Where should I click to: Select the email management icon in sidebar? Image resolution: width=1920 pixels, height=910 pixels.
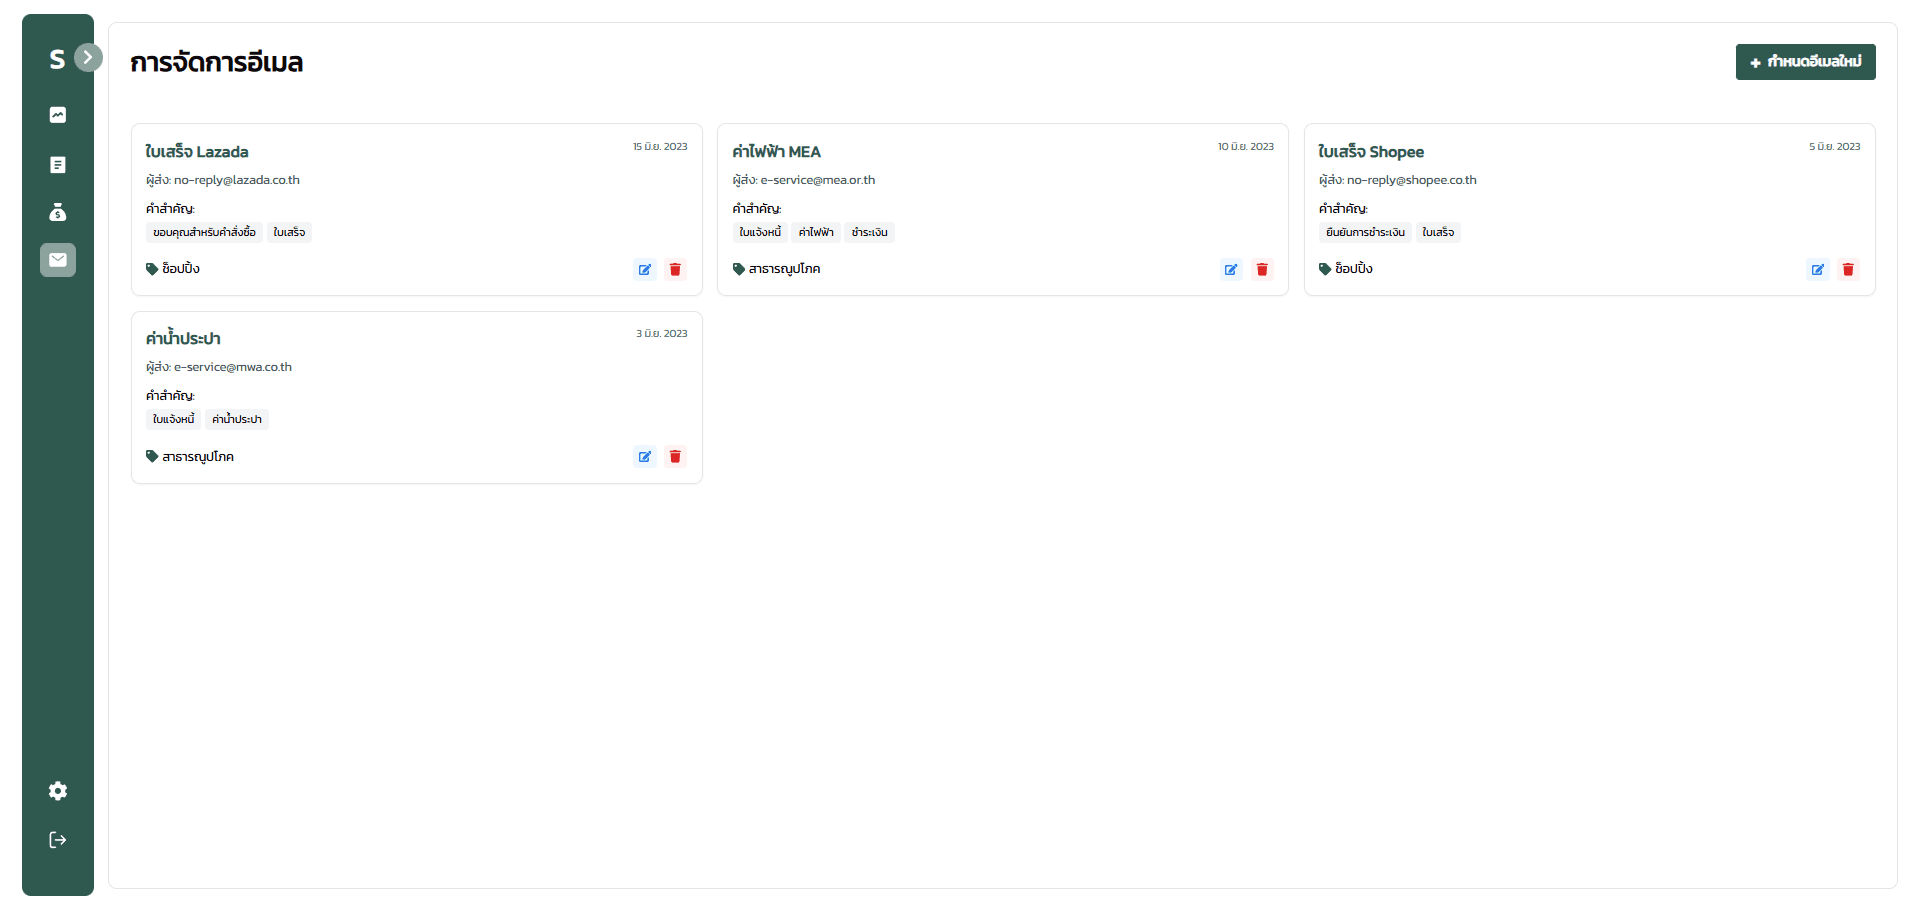pyautogui.click(x=58, y=260)
